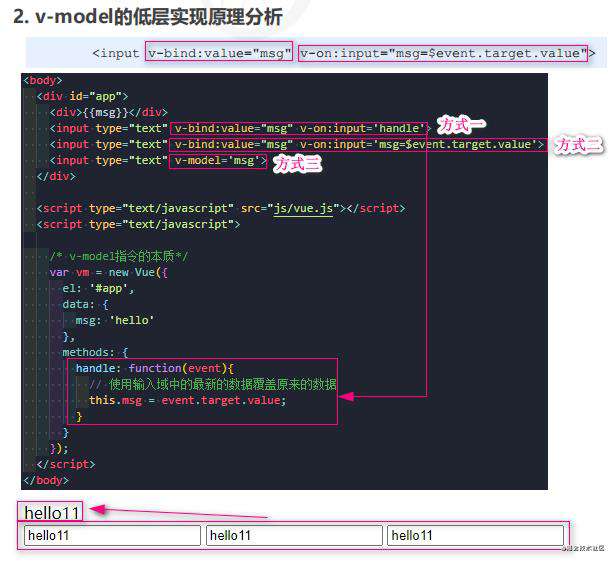Click the code line "msg: 'hello'"
Screen dimensions: 616x562
pyautogui.click(x=114, y=320)
